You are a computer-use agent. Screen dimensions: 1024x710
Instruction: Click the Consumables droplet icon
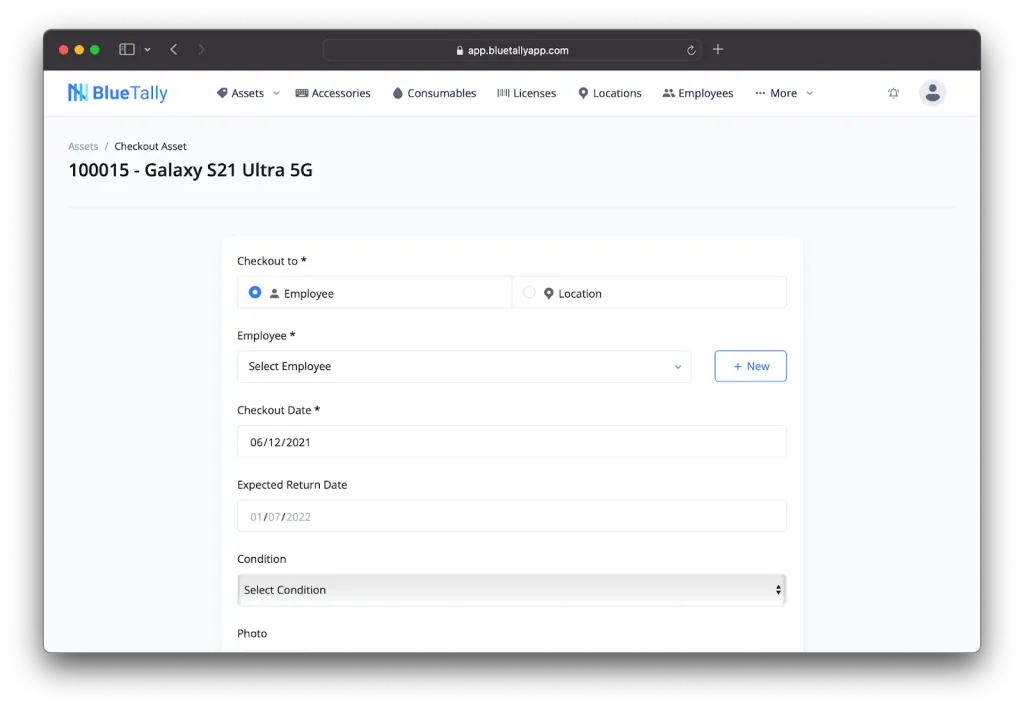(398, 93)
